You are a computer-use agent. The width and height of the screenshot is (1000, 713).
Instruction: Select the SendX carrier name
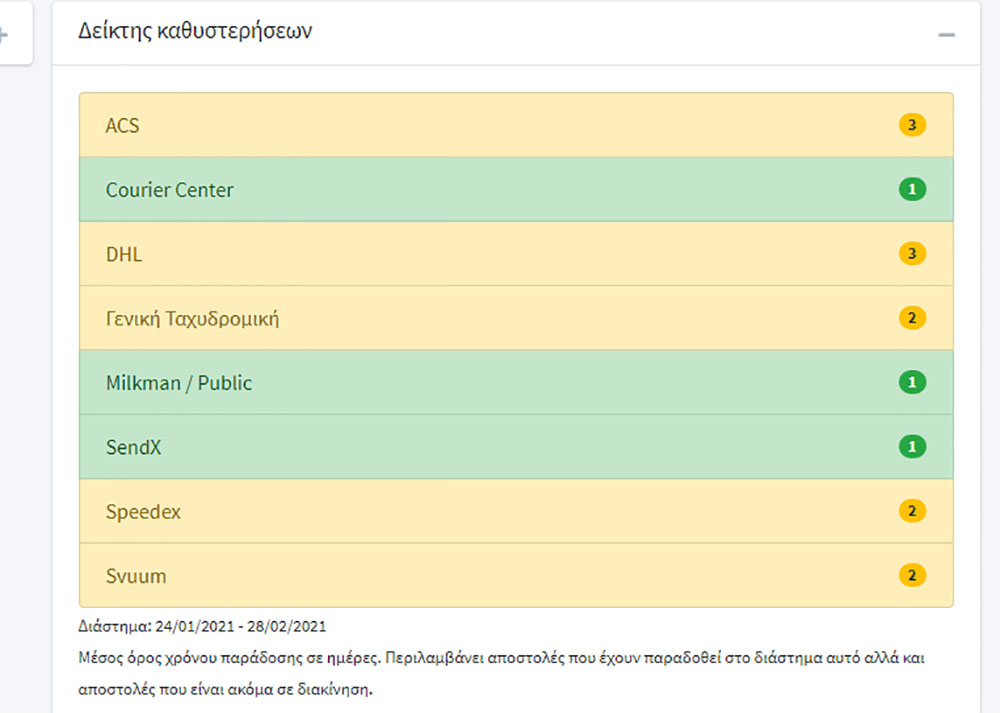133,448
